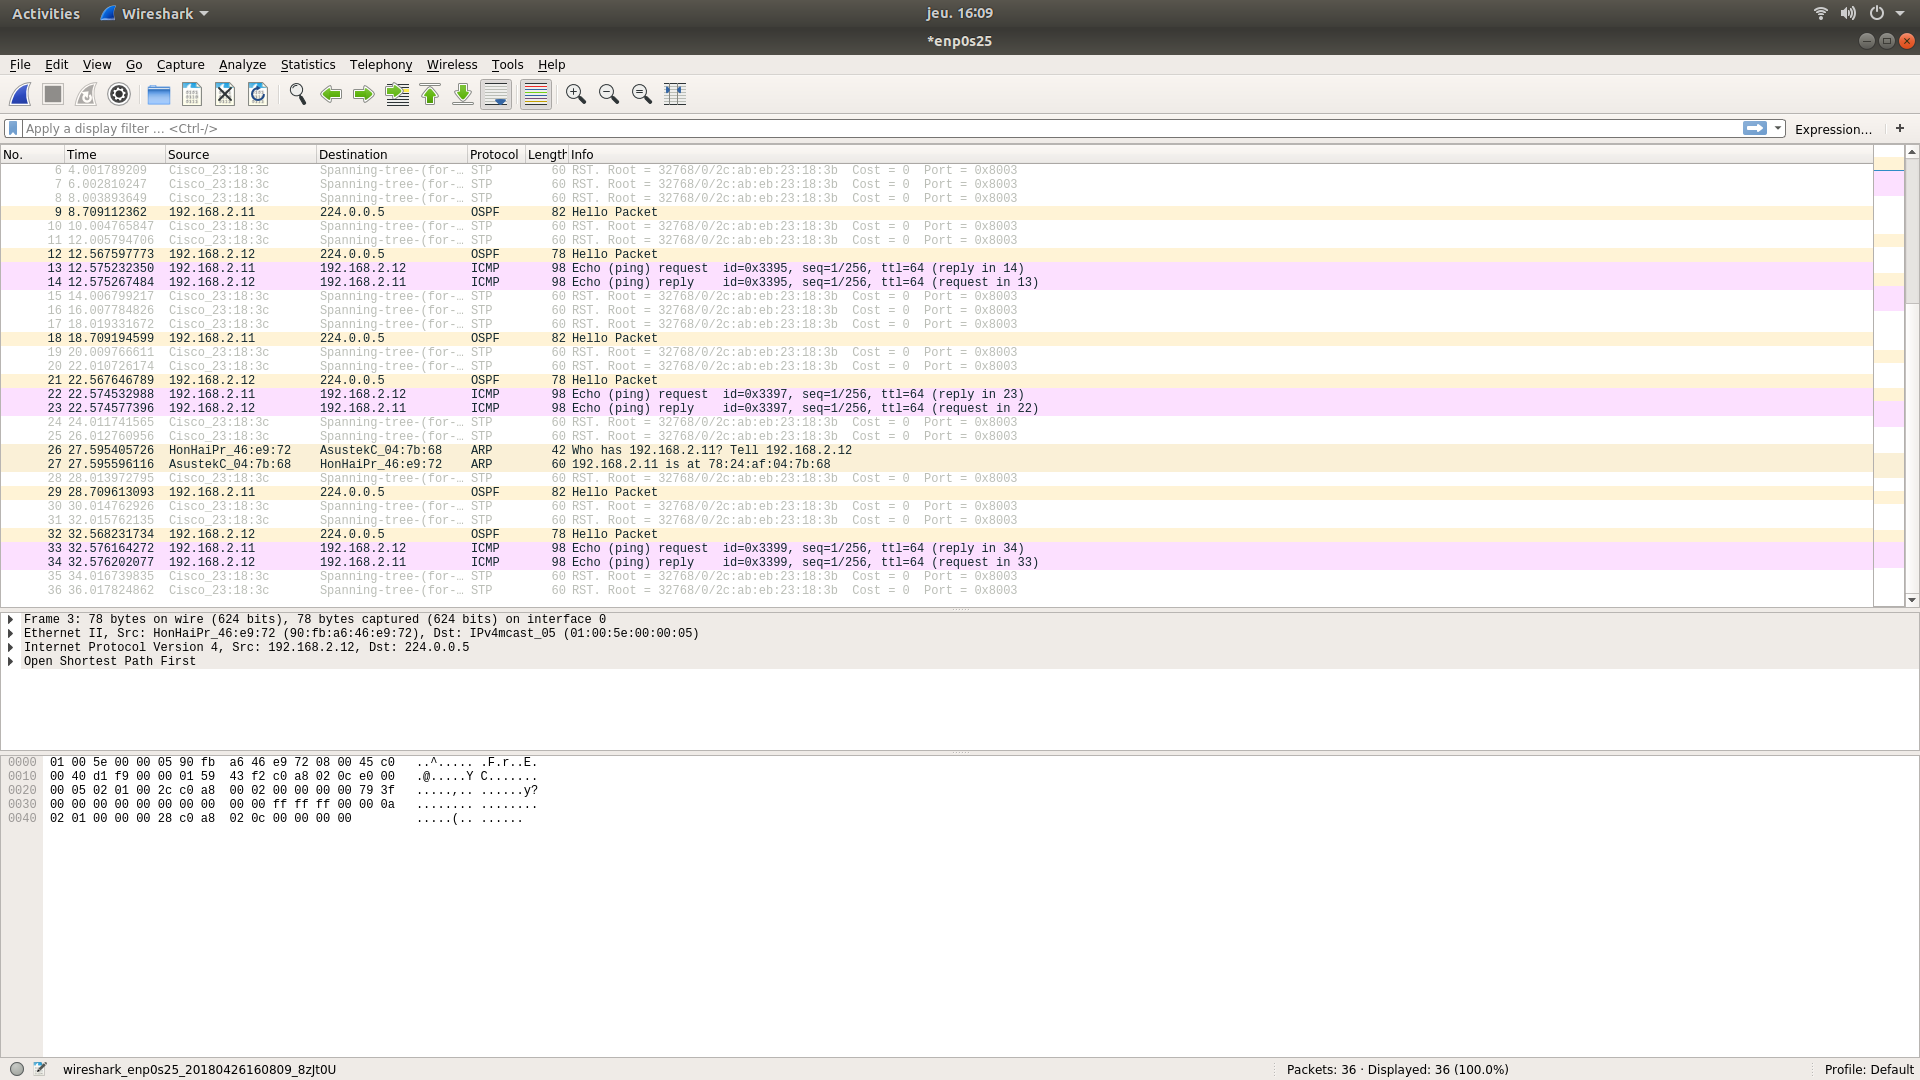The width and height of the screenshot is (1920, 1080).
Task: Open the capture options gear
Action: pos(119,94)
